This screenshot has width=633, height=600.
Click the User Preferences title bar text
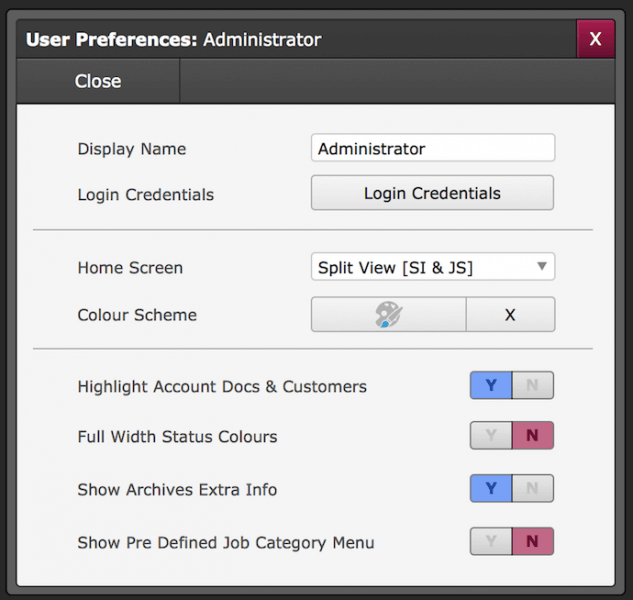[x=173, y=40]
